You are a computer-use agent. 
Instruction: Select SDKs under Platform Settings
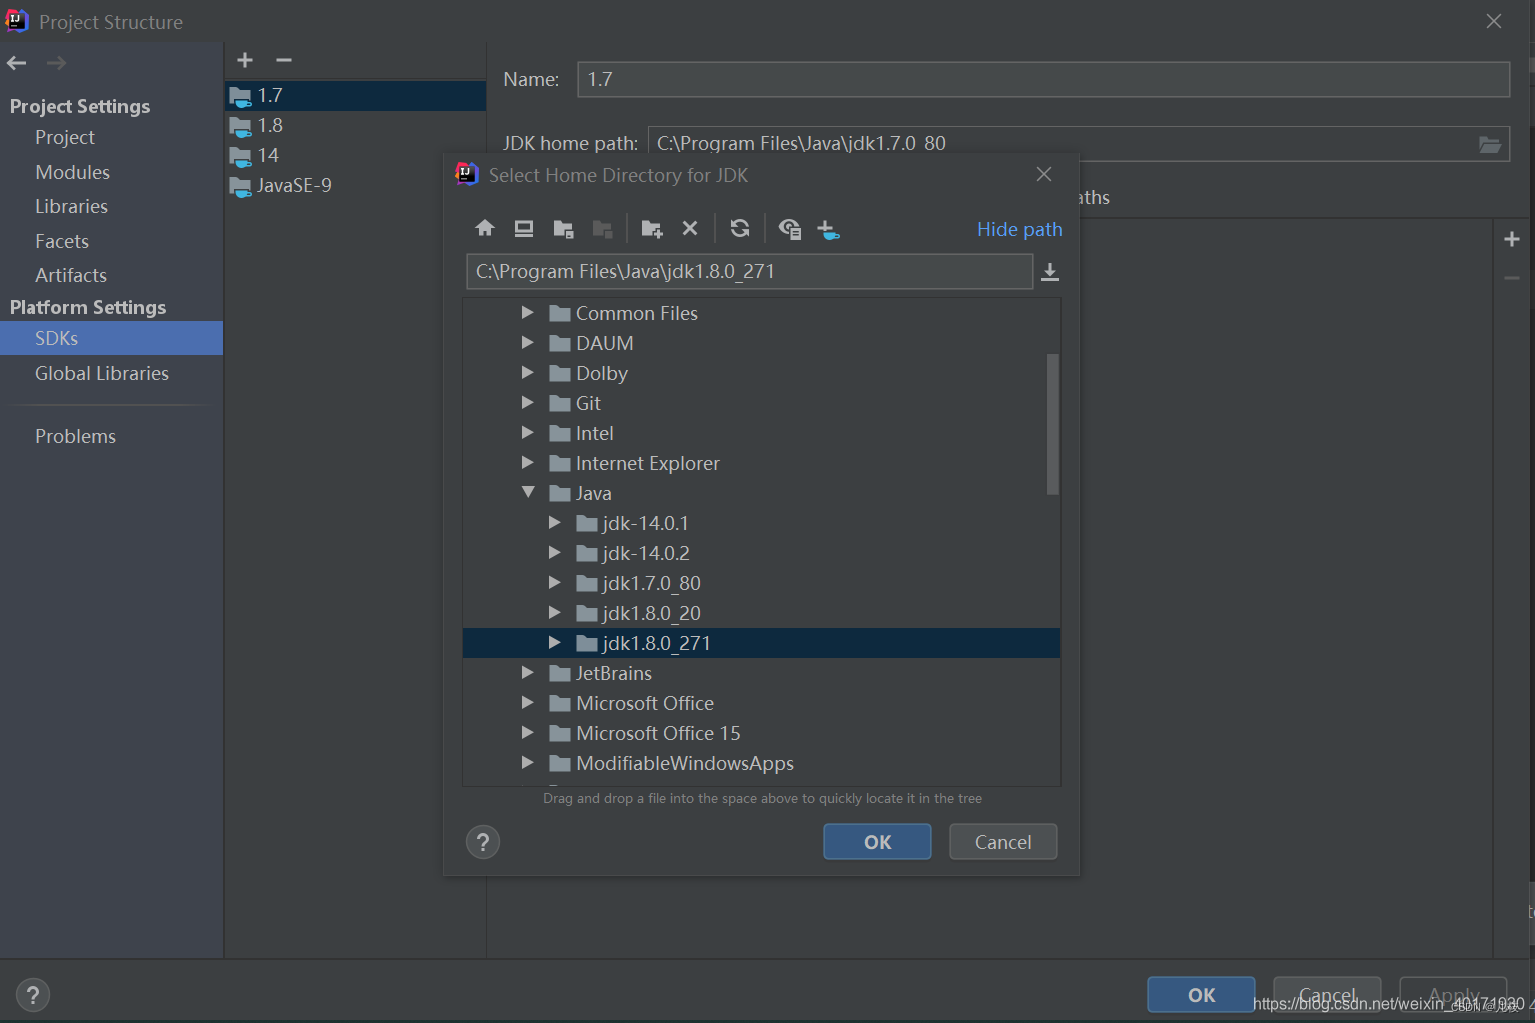(x=57, y=338)
